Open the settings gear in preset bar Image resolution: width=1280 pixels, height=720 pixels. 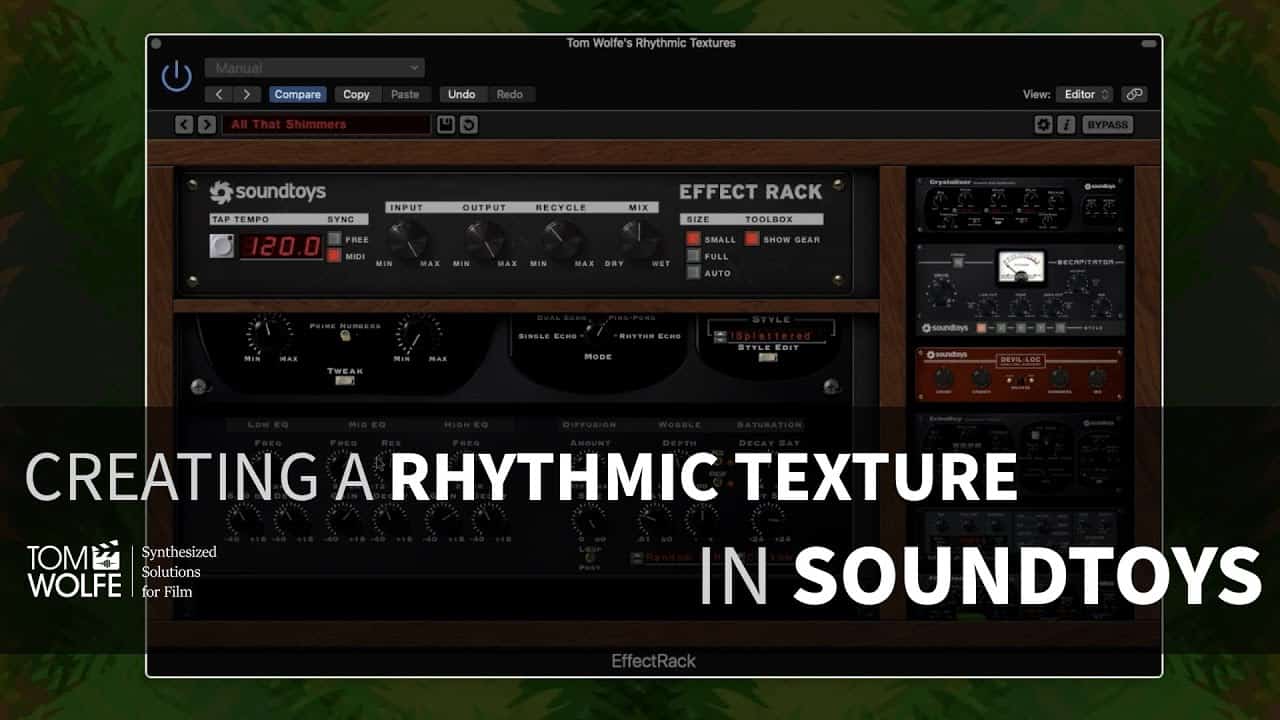(x=1044, y=125)
